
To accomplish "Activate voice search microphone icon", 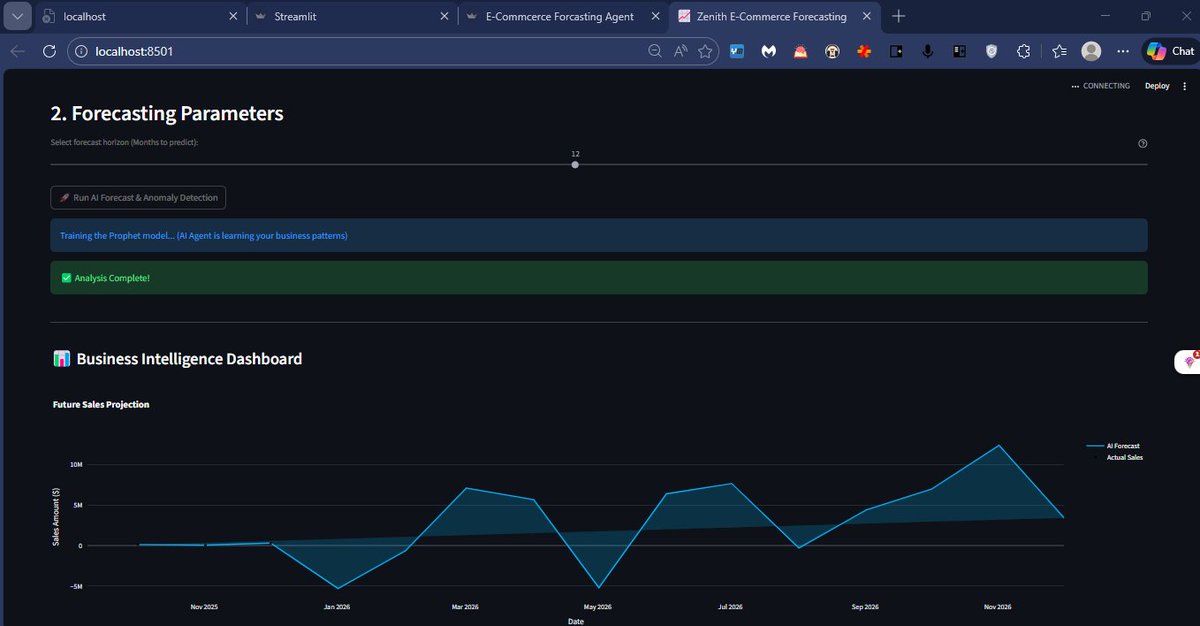I will coord(927,50).
